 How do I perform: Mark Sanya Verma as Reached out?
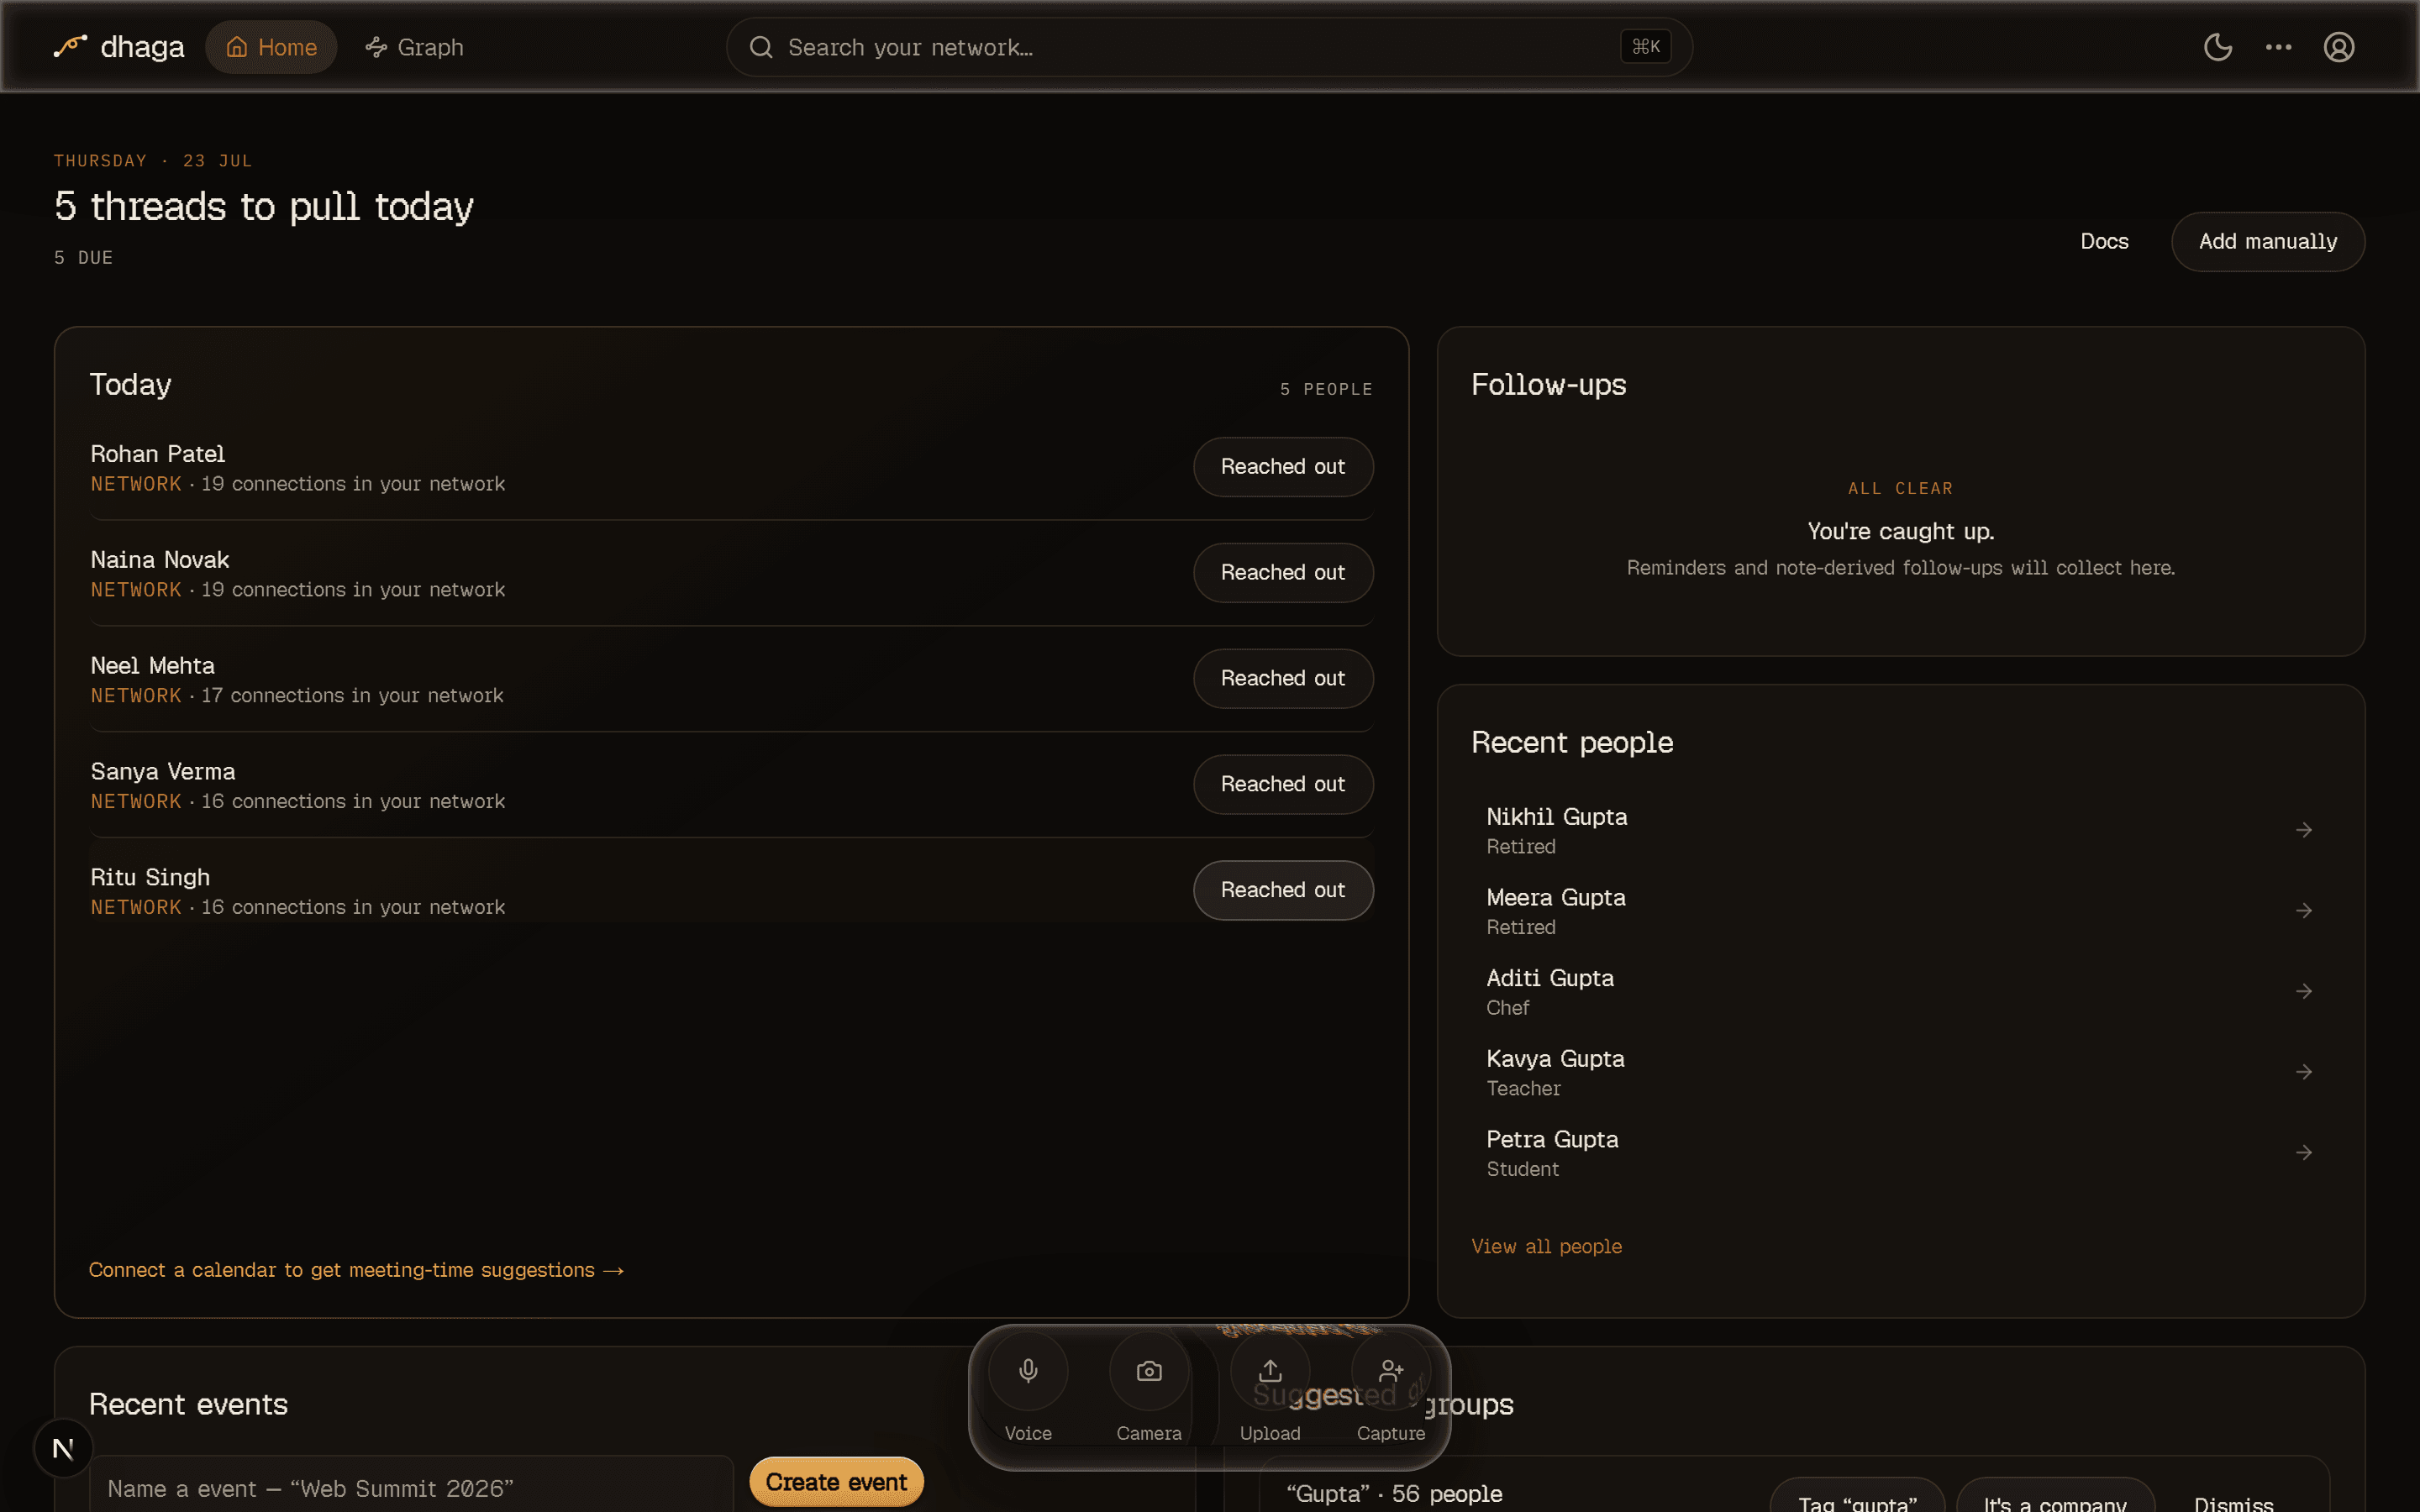(1282, 784)
